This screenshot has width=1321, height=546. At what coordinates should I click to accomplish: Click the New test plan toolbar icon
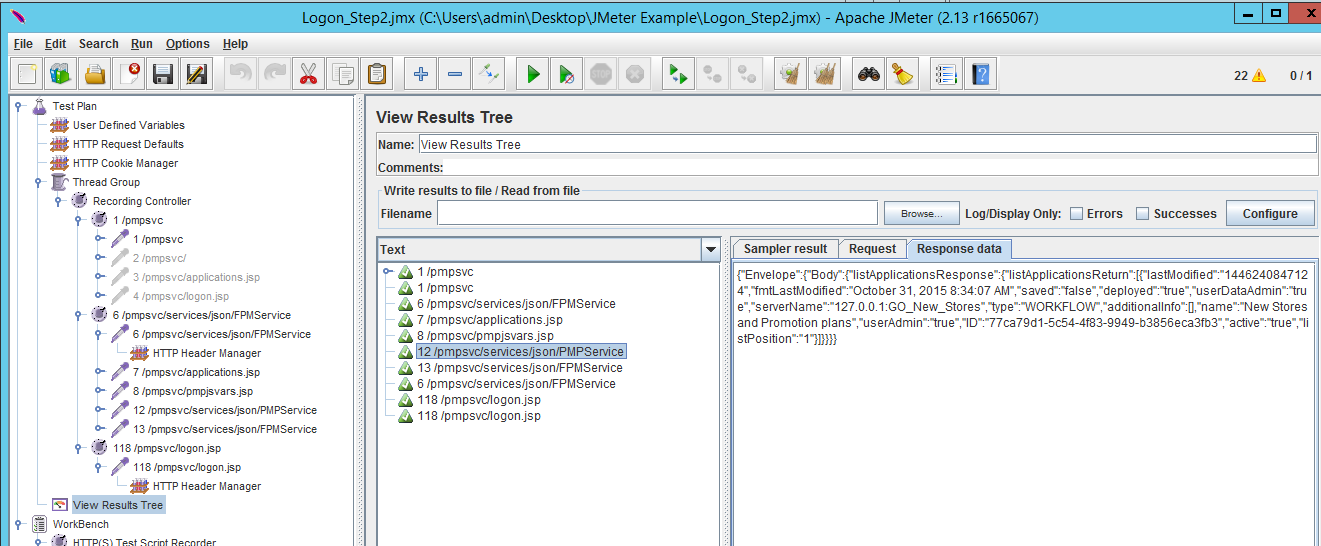tap(27, 73)
